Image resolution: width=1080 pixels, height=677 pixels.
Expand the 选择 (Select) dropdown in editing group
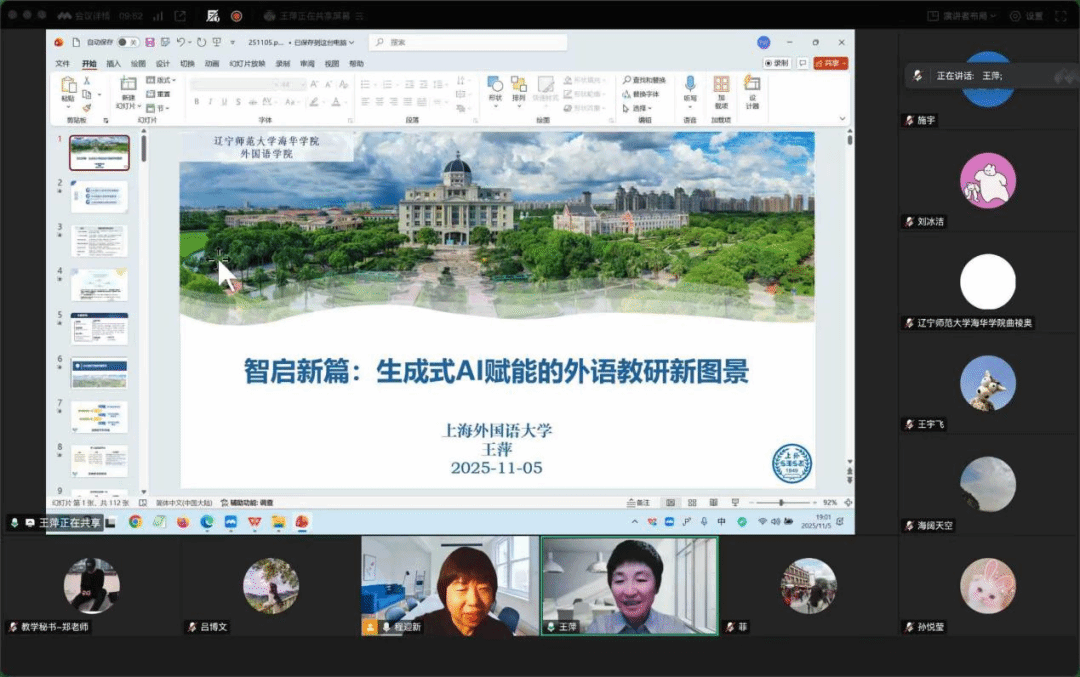point(639,108)
